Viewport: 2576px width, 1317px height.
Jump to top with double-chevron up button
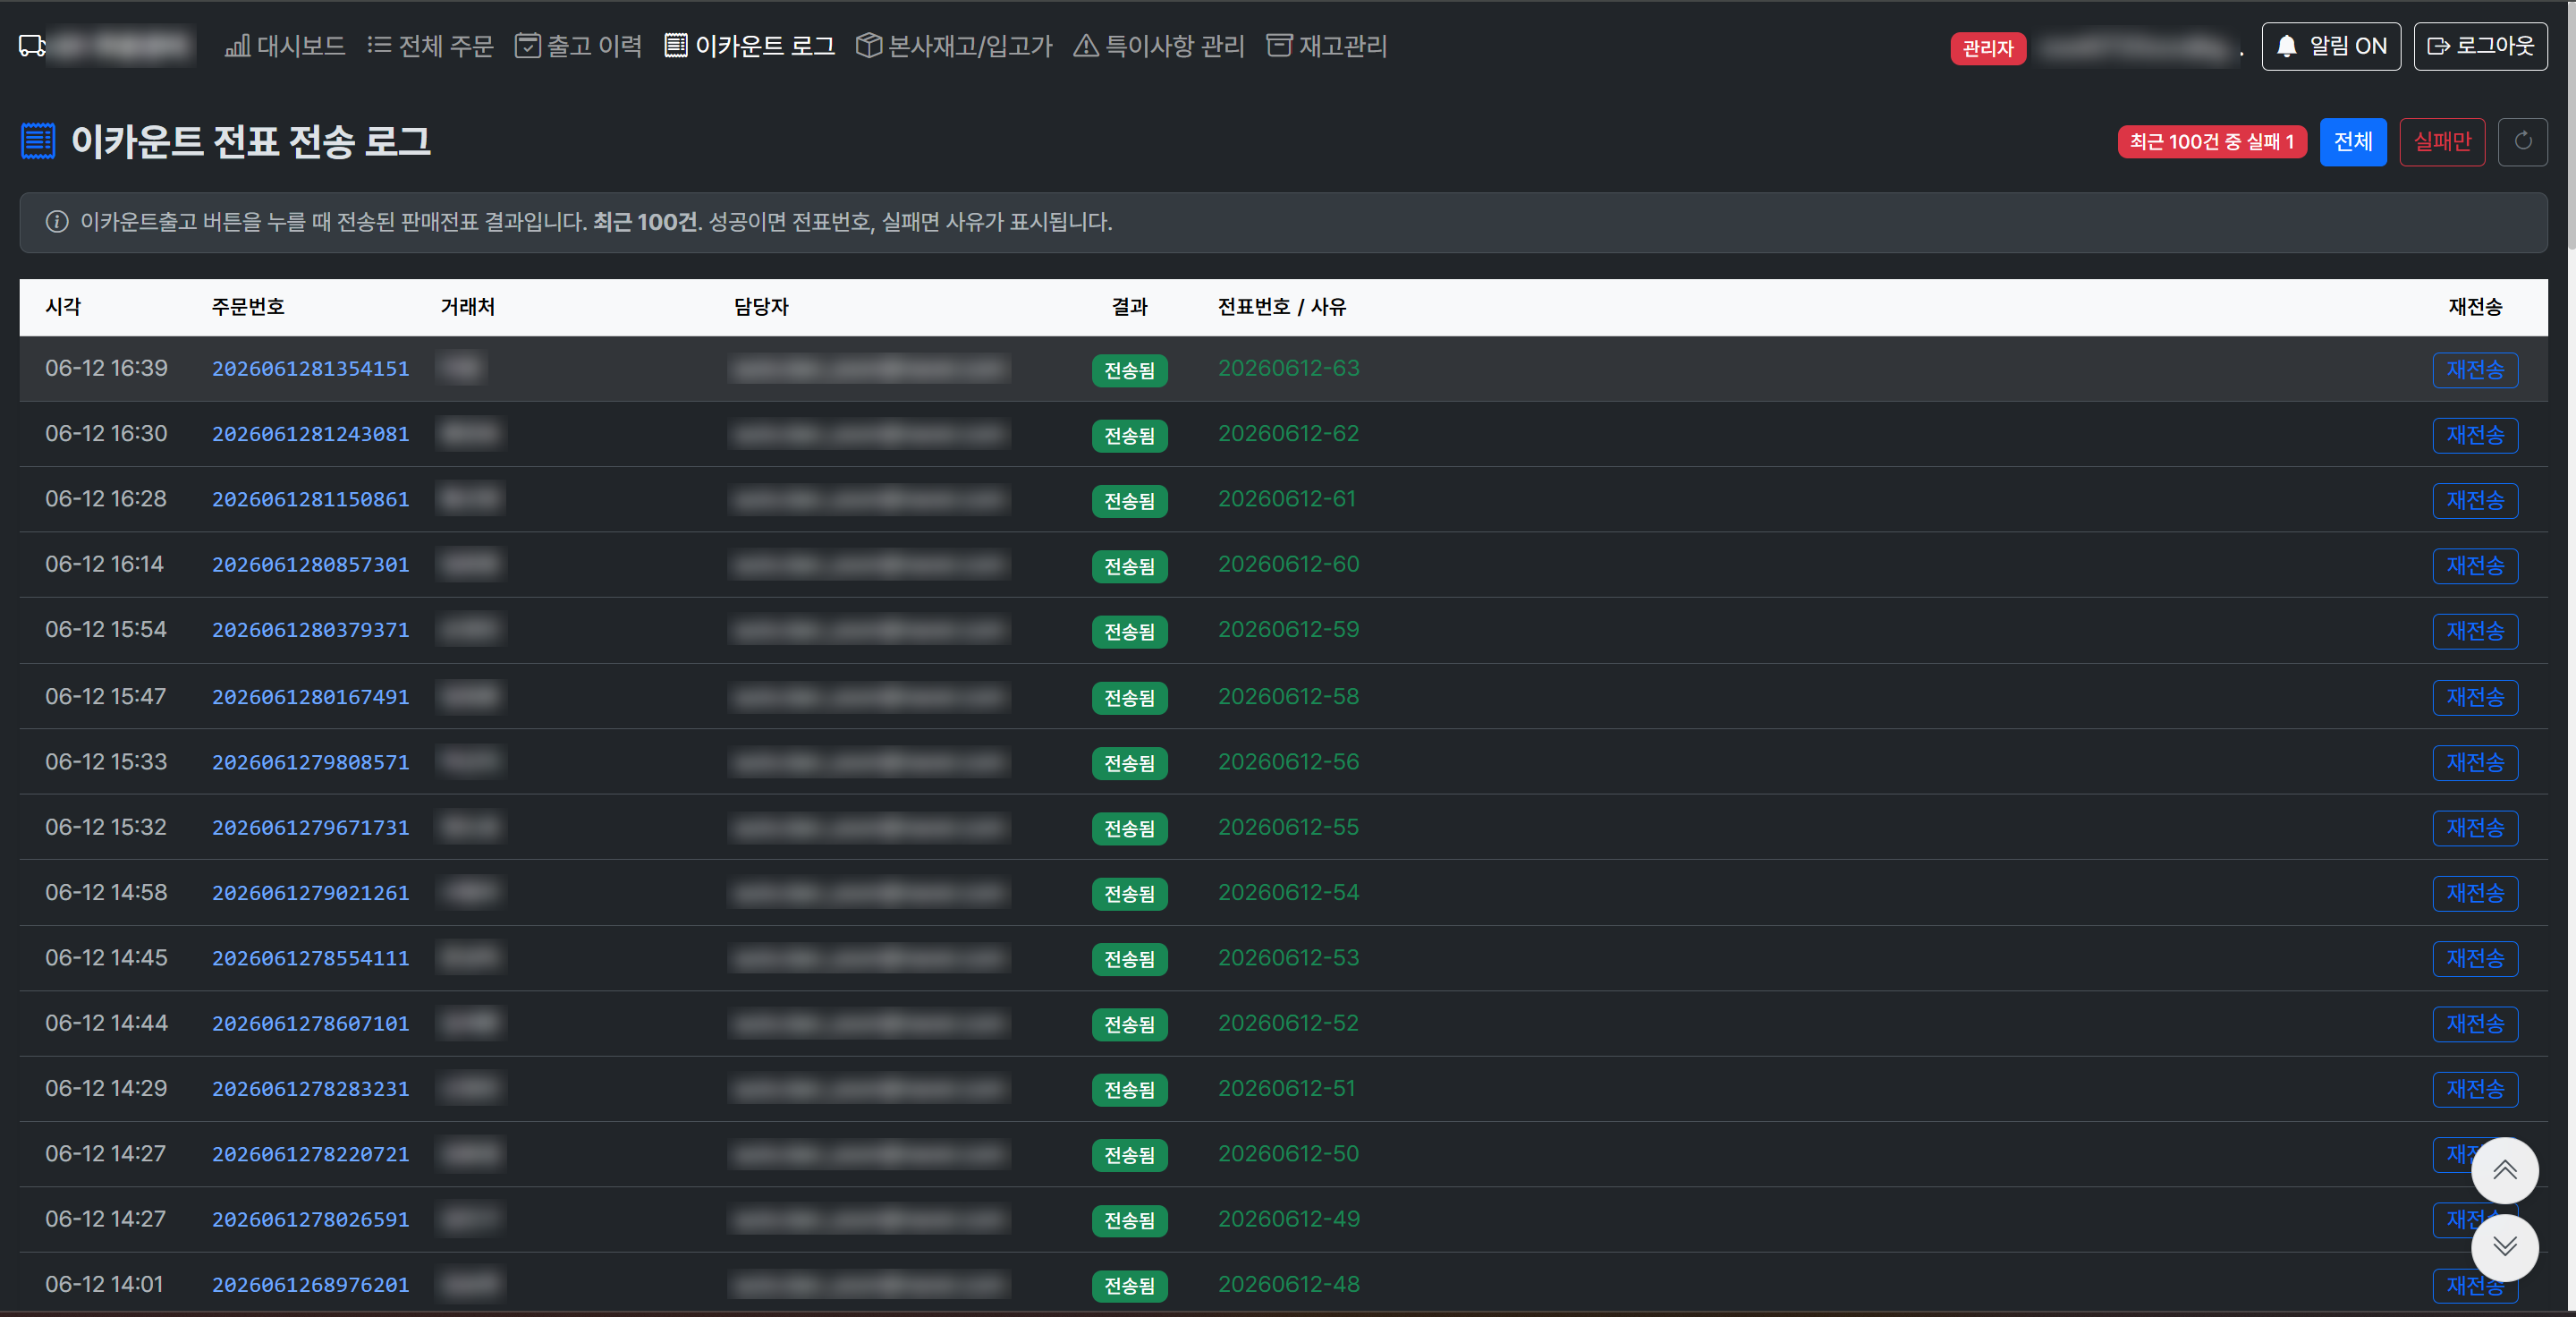pyautogui.click(x=2504, y=1170)
